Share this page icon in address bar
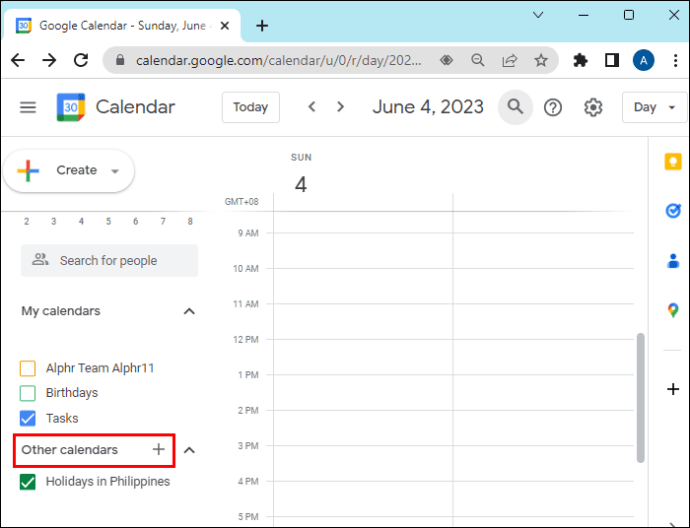690x528 pixels. (509, 60)
